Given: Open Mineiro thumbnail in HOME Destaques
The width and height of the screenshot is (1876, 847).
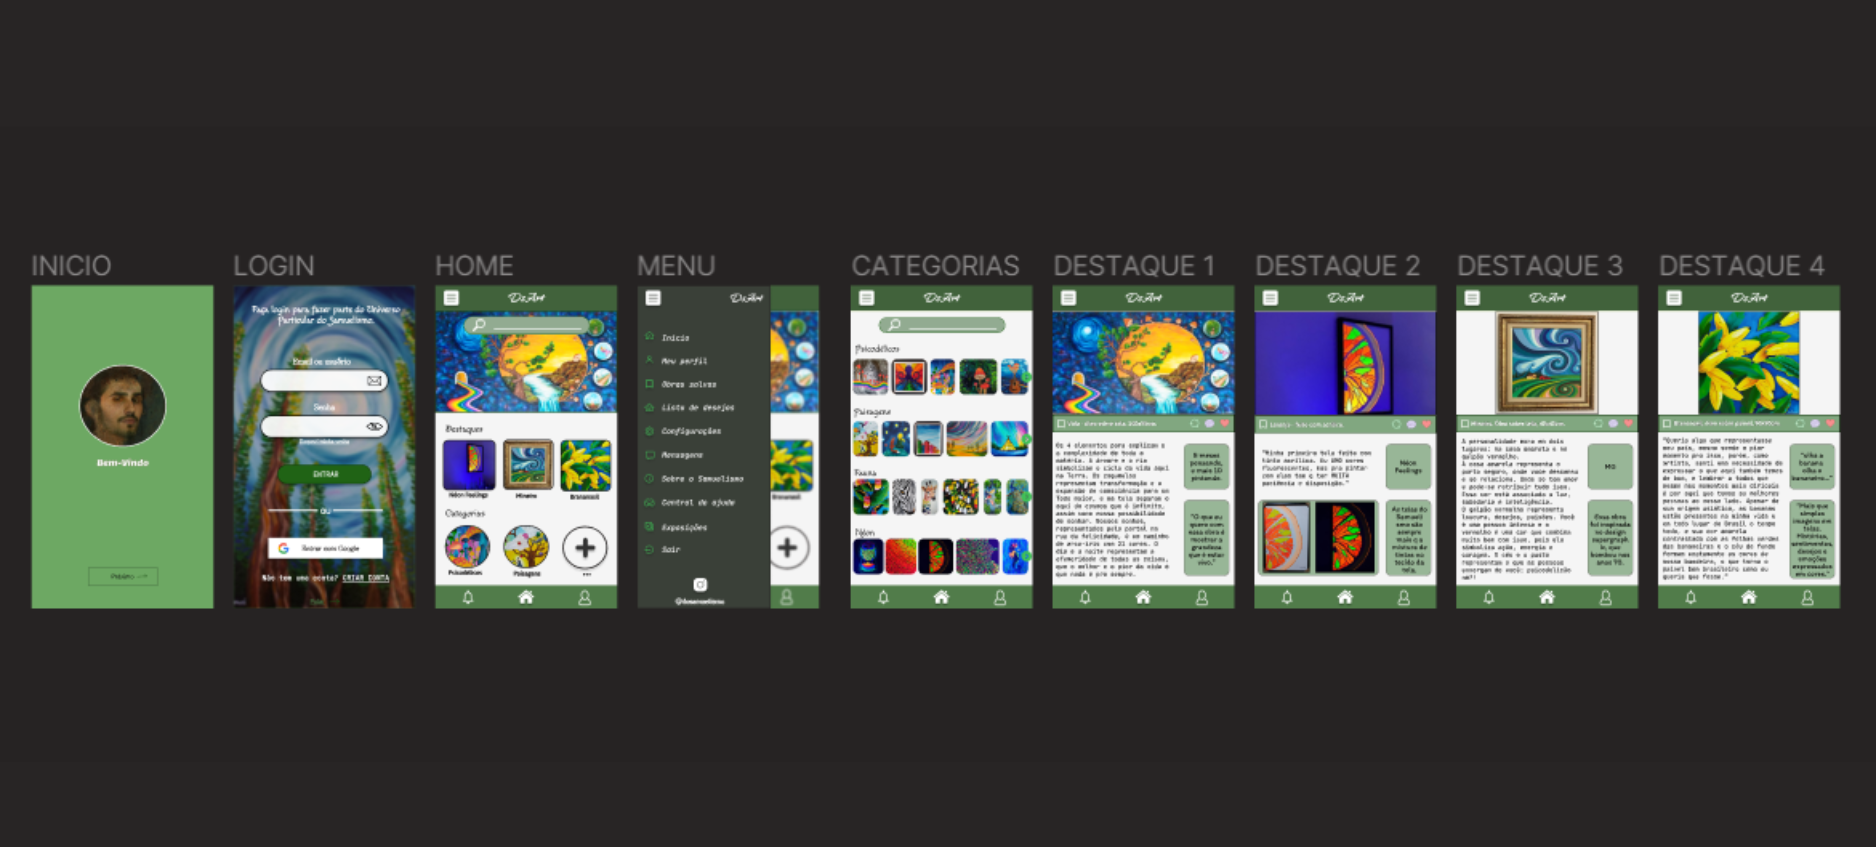Looking at the screenshot, I should click(x=527, y=464).
